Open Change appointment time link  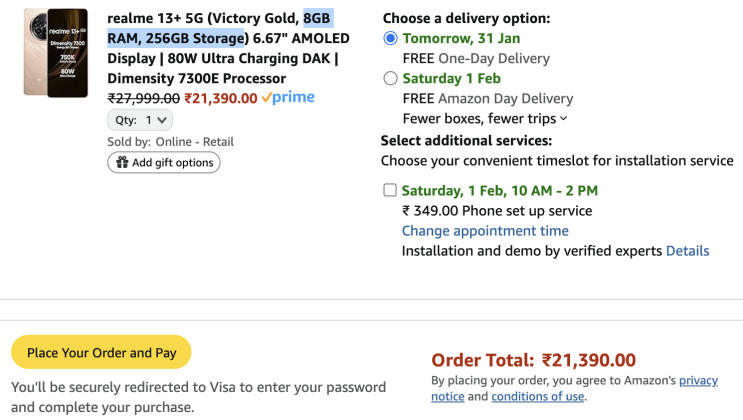pyautogui.click(x=485, y=231)
